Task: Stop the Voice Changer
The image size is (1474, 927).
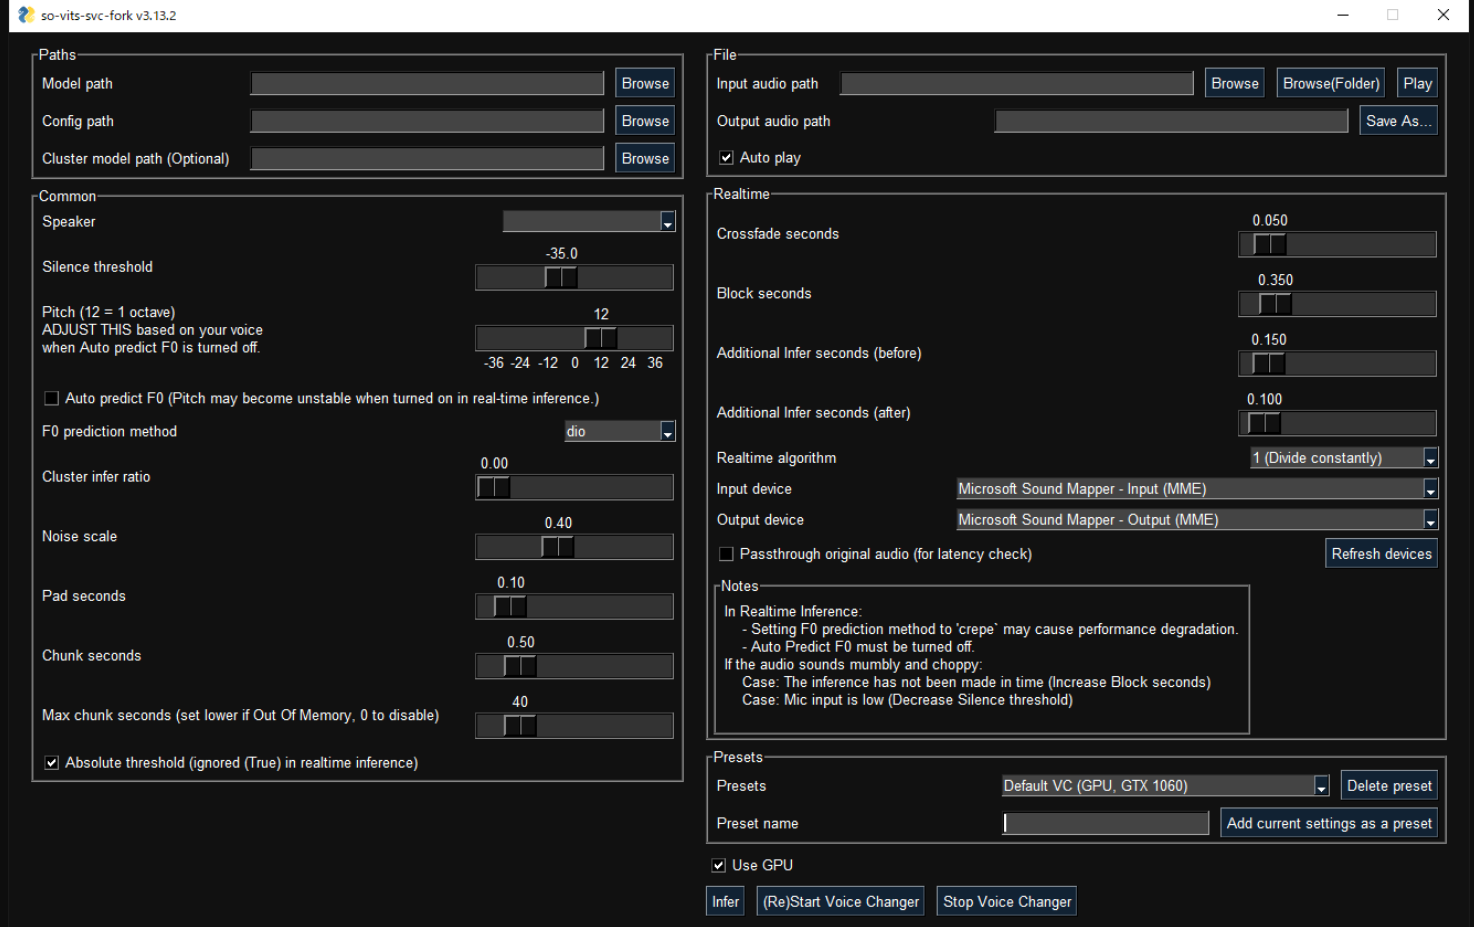Action: pos(1006,900)
